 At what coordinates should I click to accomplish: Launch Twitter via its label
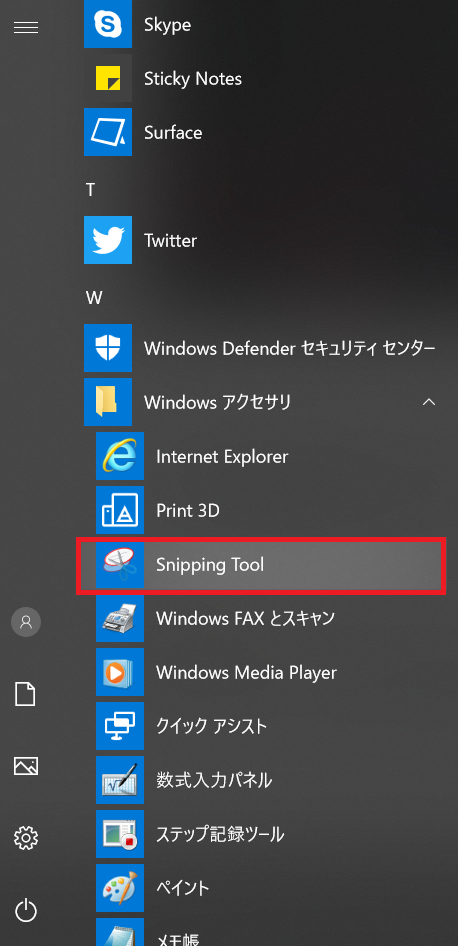[171, 241]
